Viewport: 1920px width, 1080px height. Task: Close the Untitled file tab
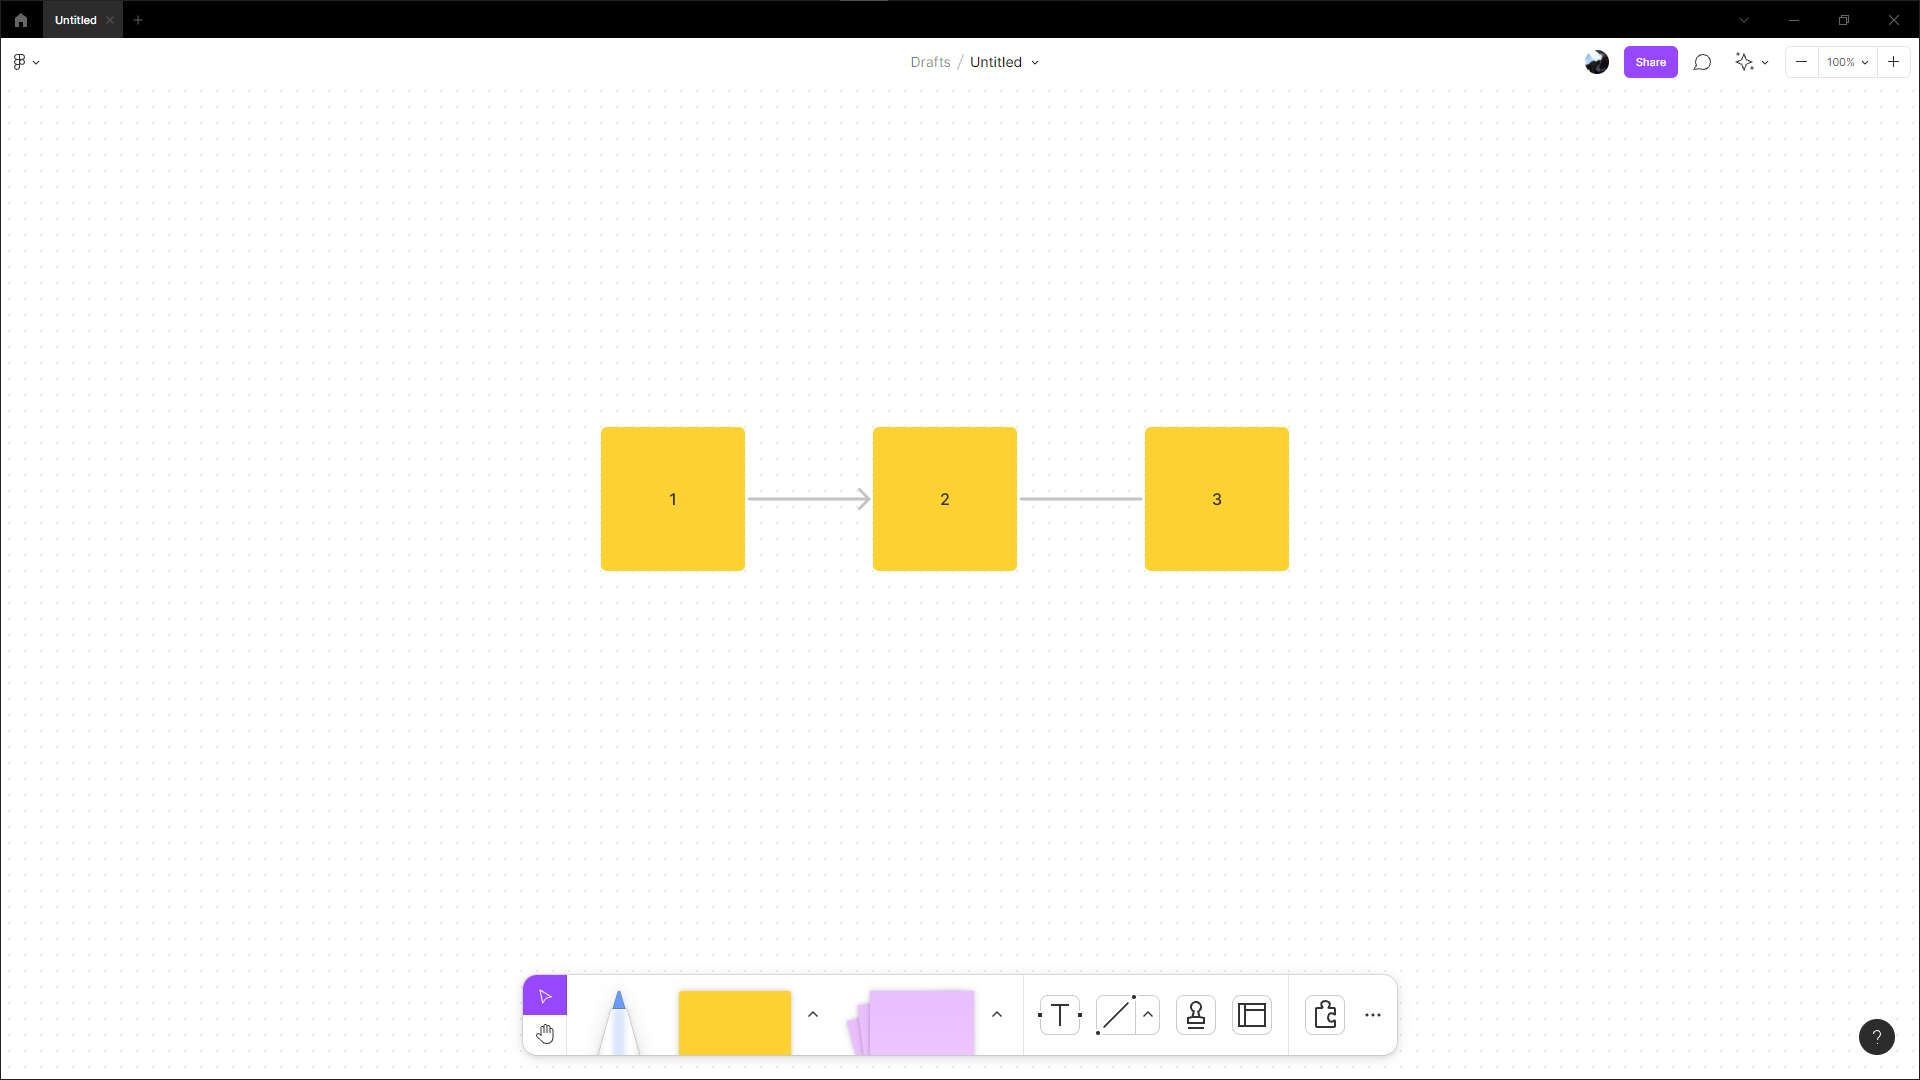[x=110, y=20]
